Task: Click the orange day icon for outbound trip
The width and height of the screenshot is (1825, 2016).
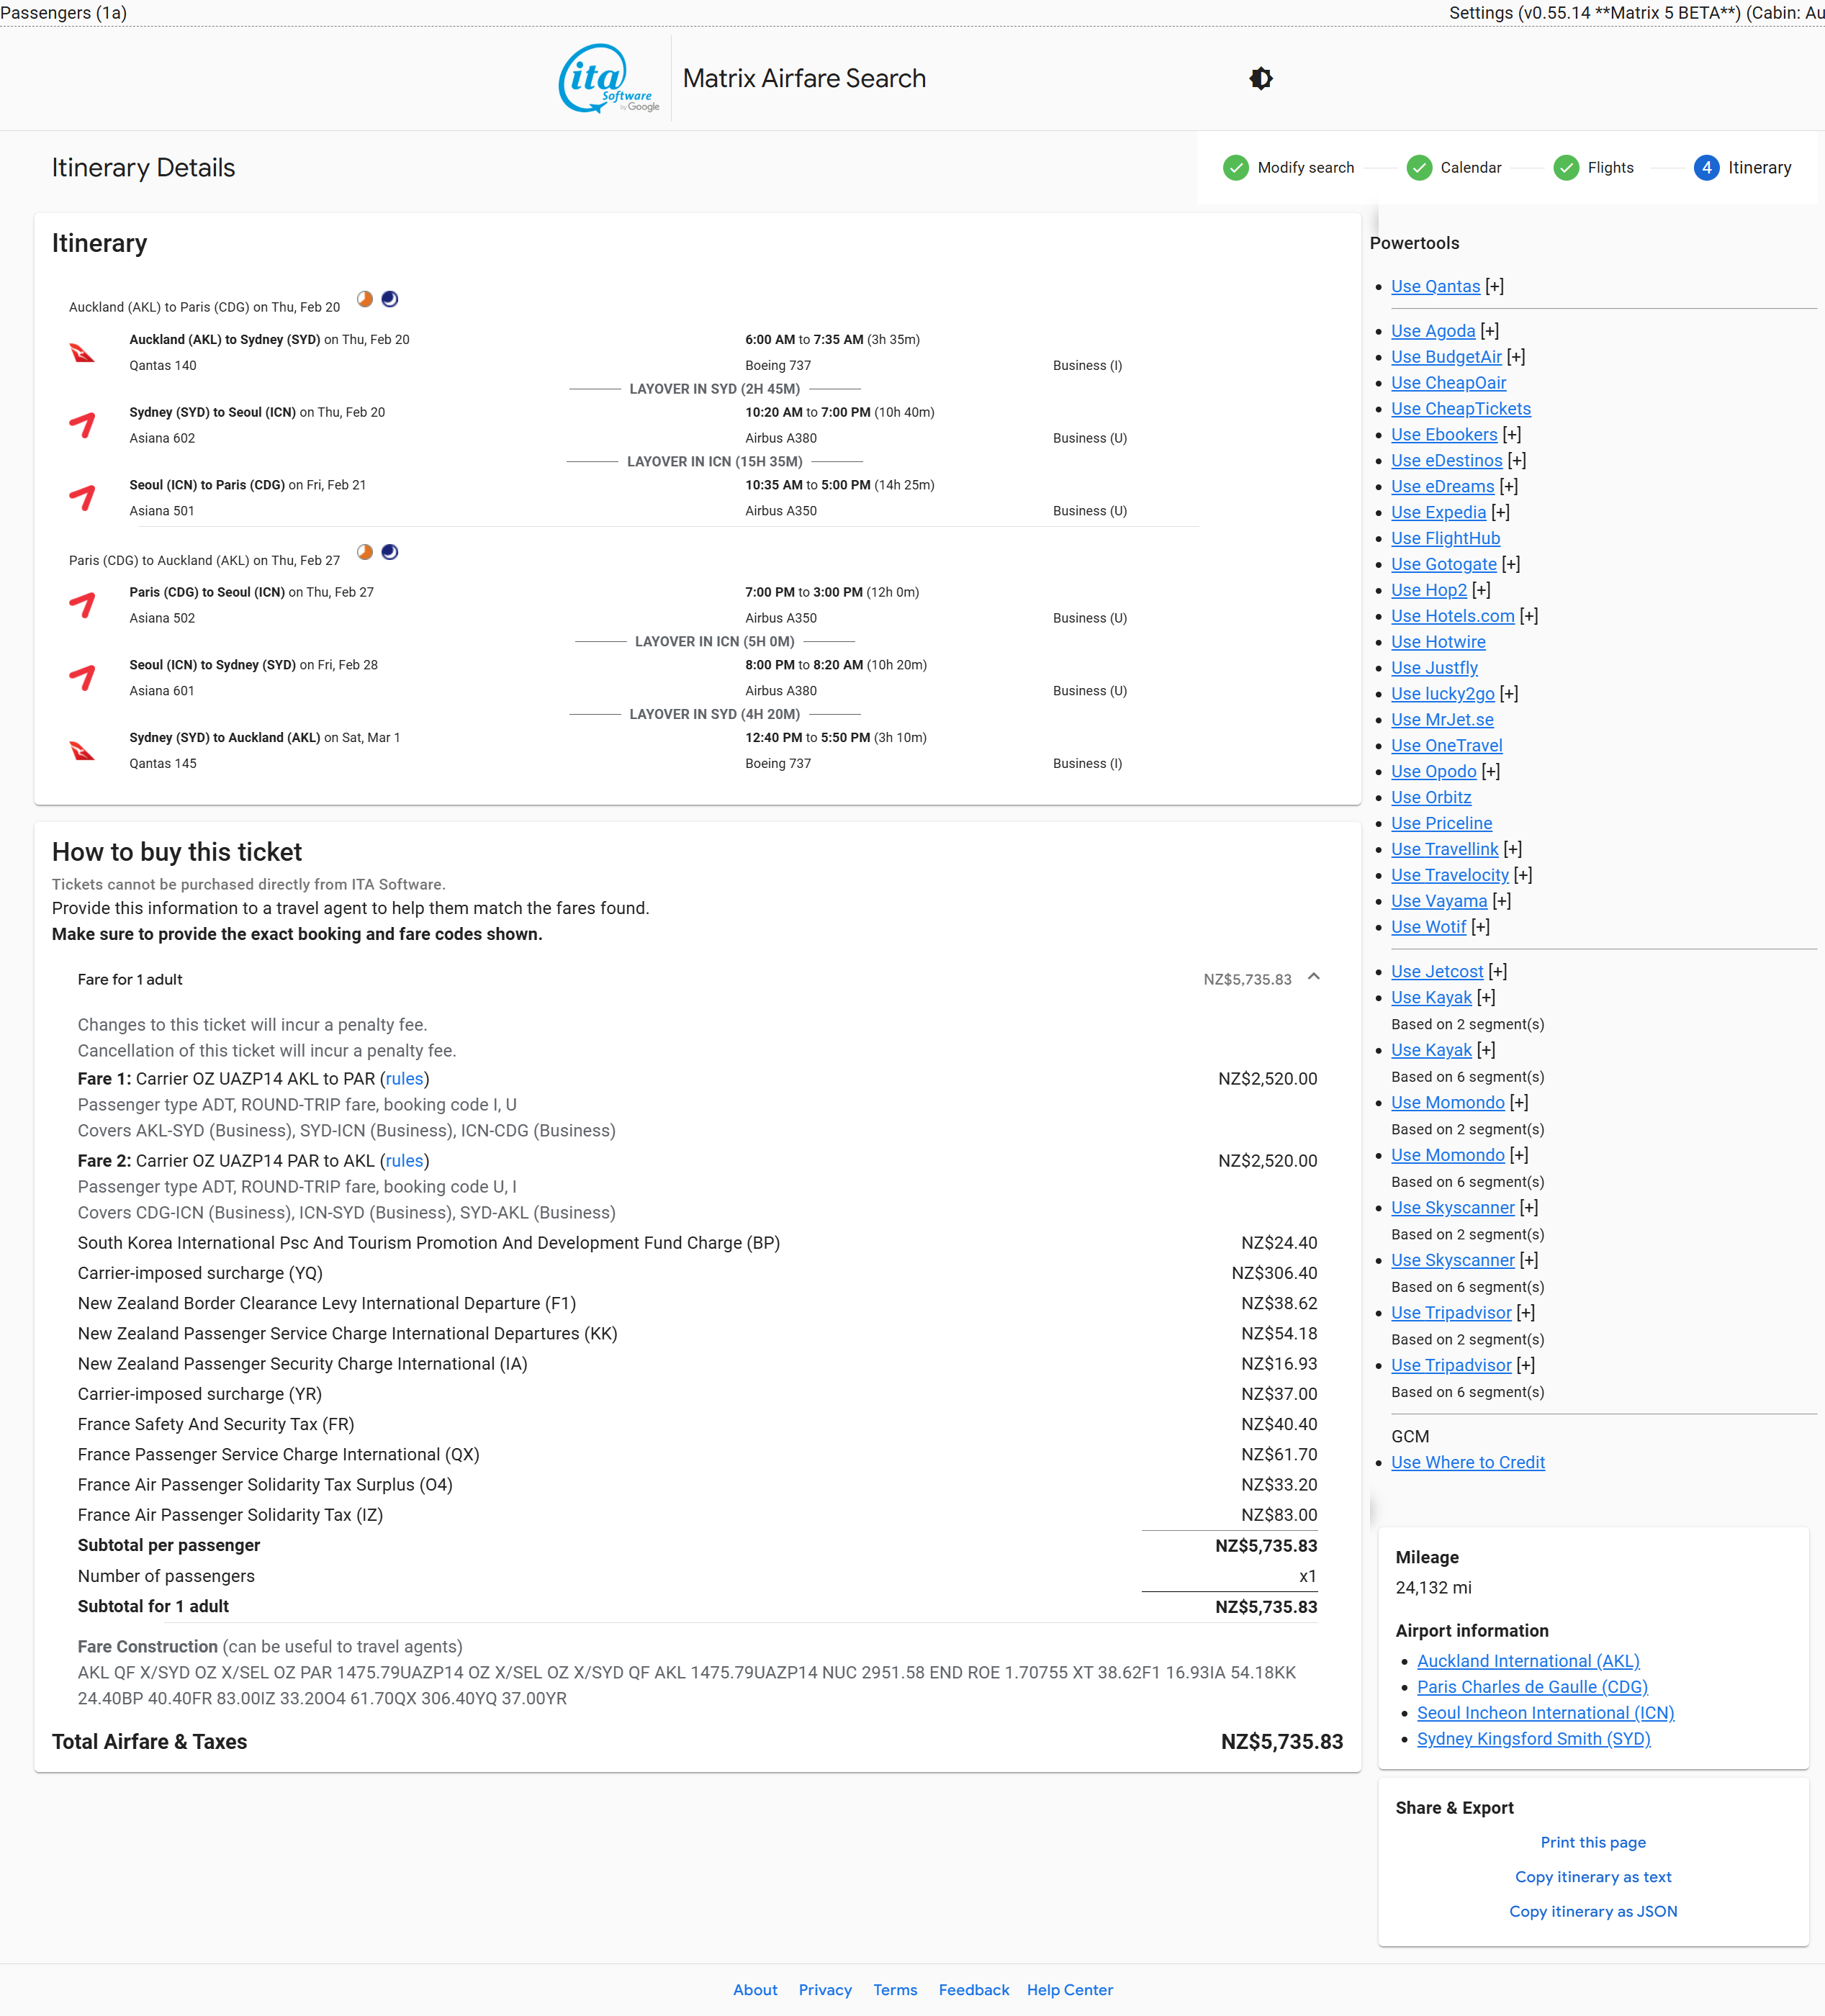Action: (365, 299)
